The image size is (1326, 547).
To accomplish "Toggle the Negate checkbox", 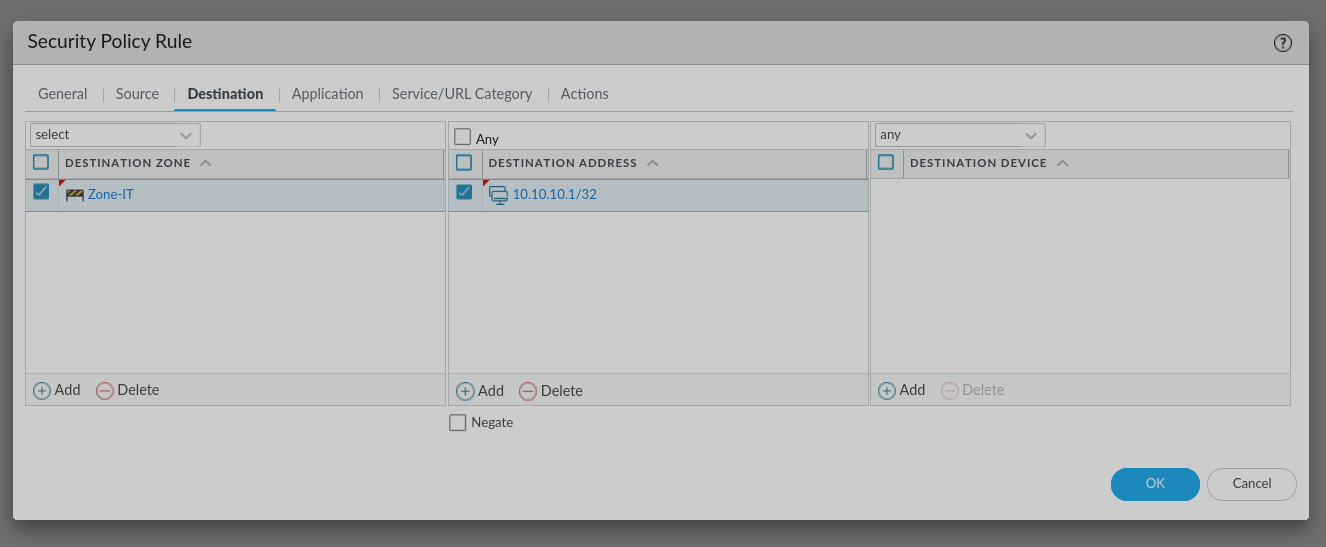I will click(x=458, y=423).
